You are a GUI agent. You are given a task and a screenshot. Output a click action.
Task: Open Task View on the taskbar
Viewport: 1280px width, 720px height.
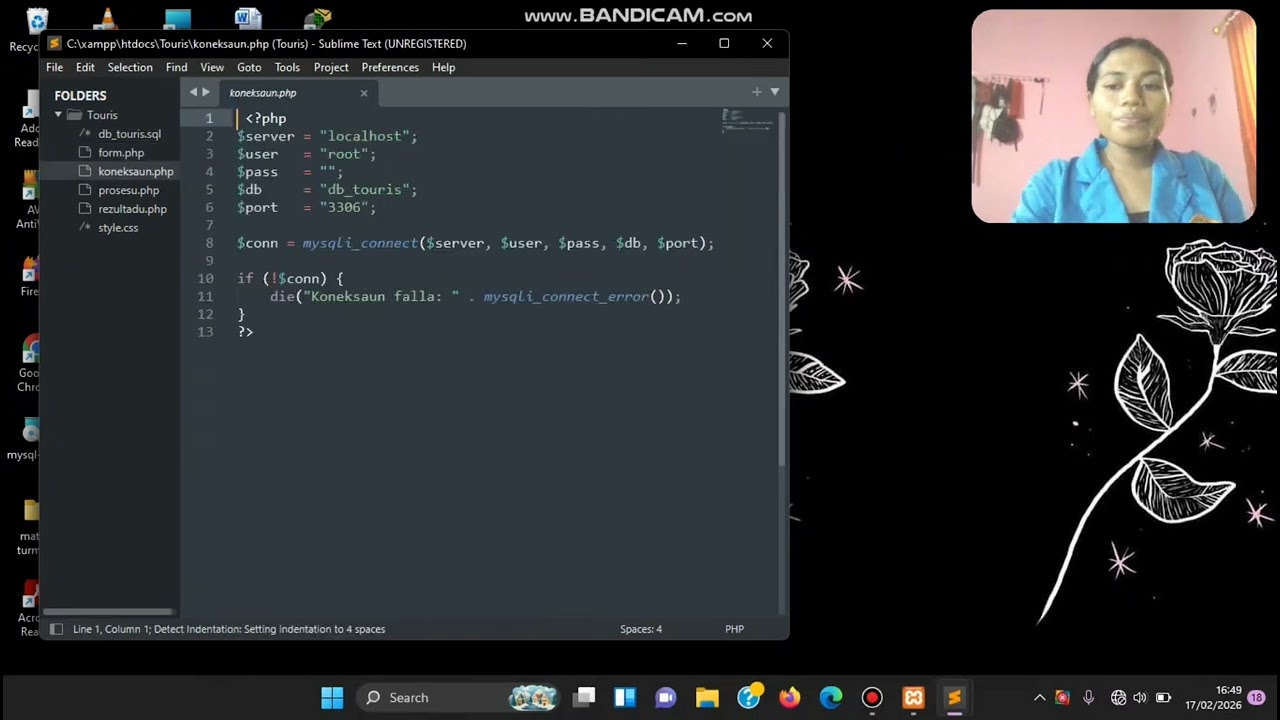tap(584, 697)
